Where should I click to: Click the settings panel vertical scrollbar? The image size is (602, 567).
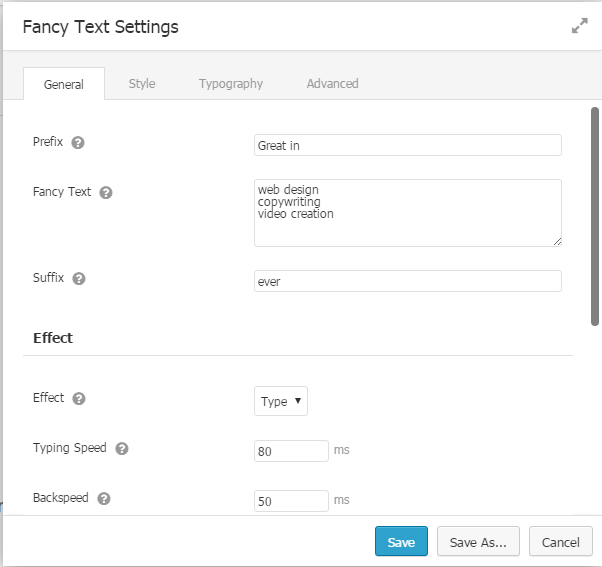click(x=595, y=215)
